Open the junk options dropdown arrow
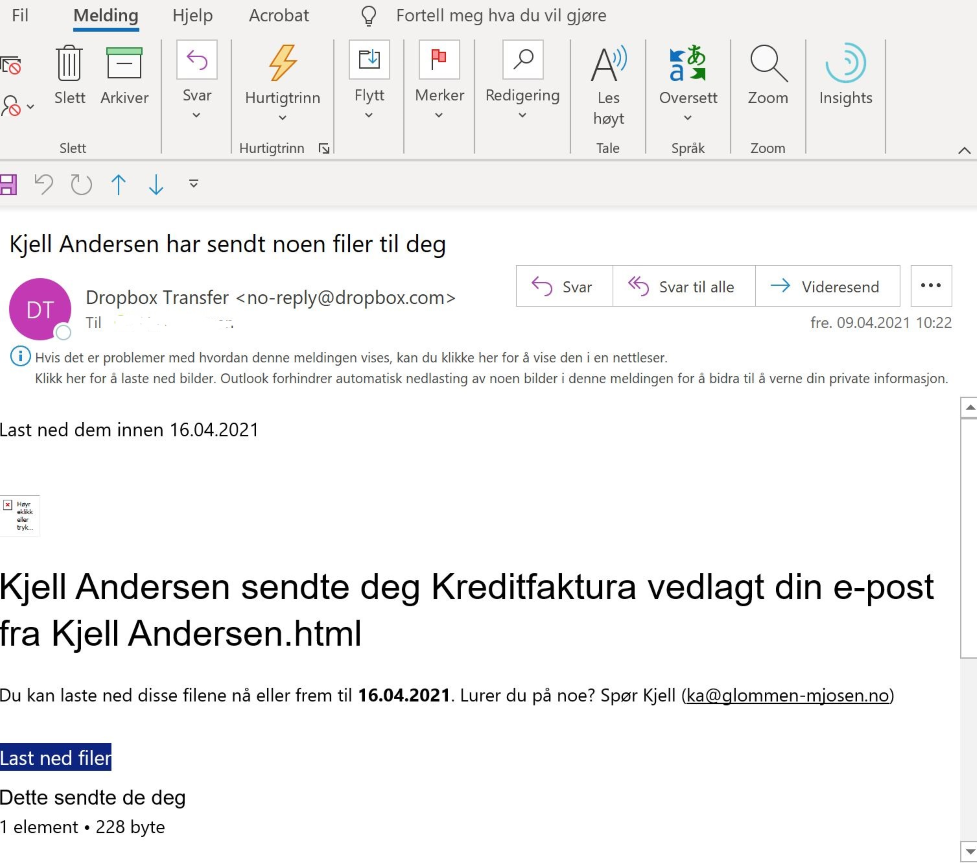 pyautogui.click(x=31, y=107)
